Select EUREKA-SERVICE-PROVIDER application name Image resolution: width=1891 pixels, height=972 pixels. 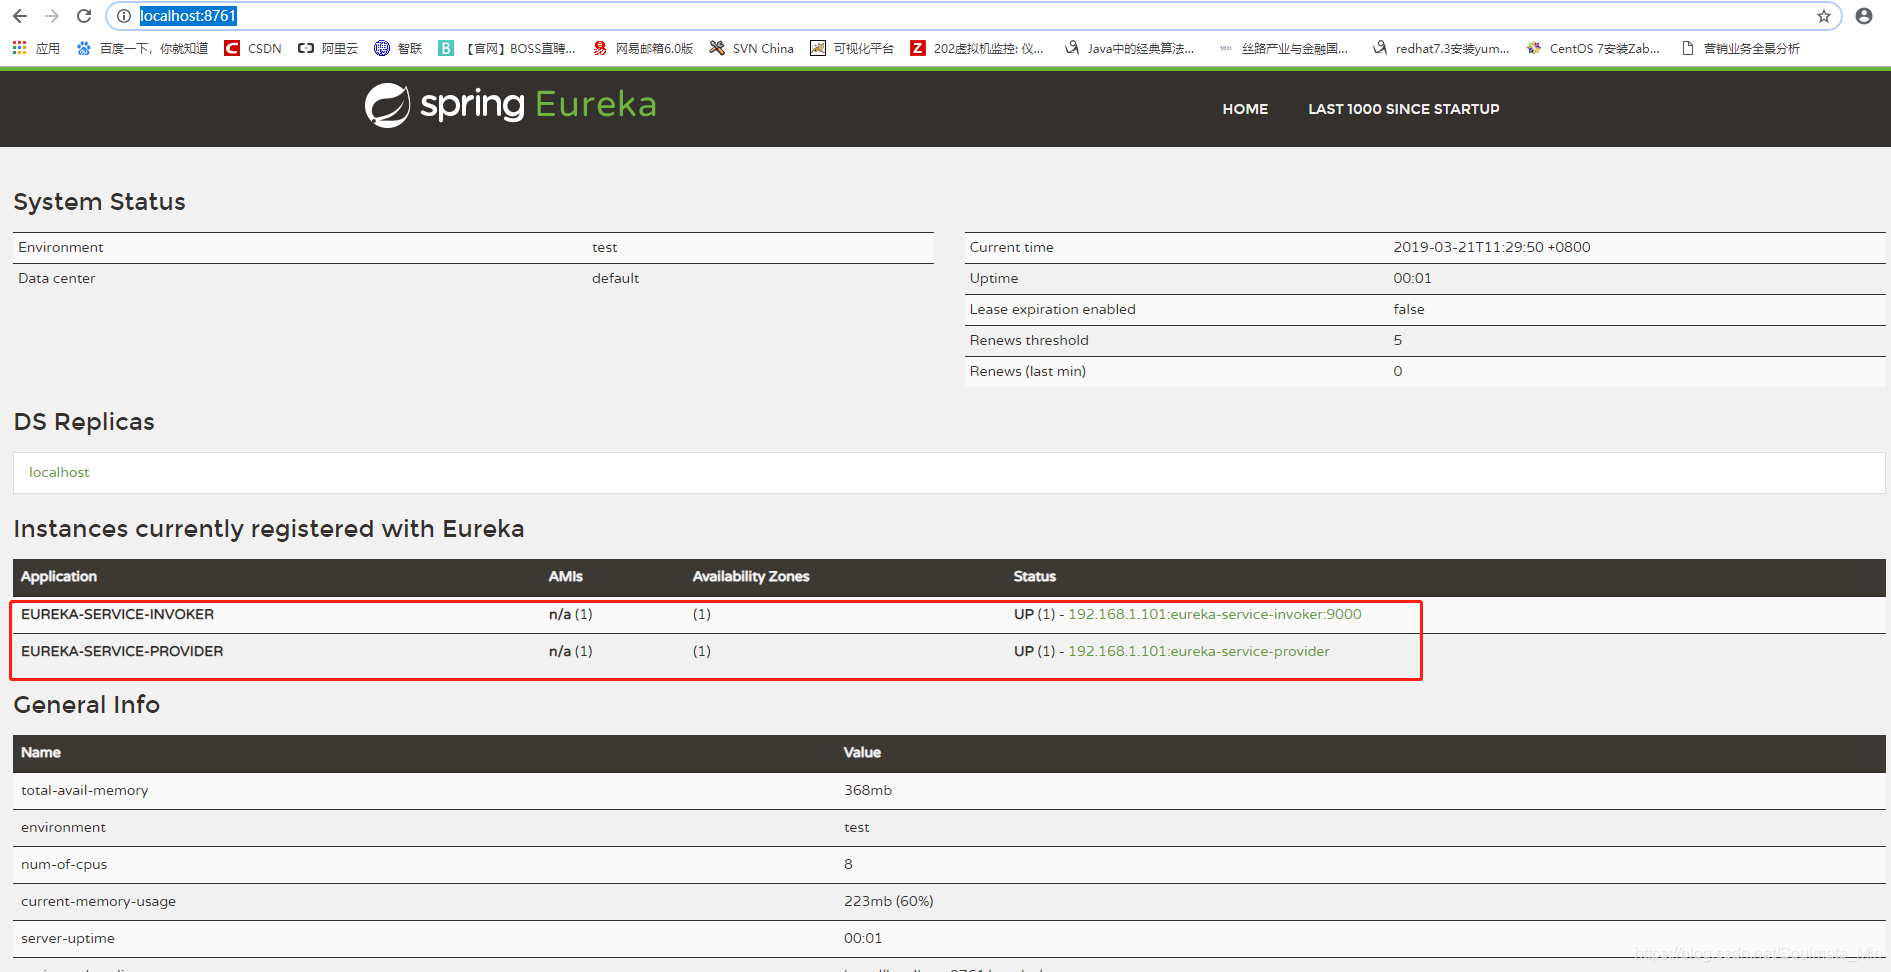[122, 651]
